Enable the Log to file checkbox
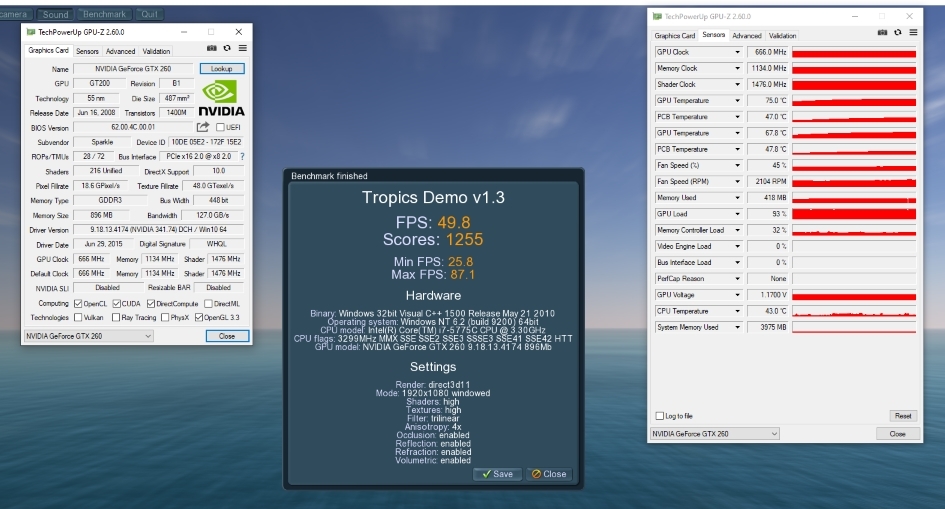The image size is (945, 509). [x=659, y=416]
